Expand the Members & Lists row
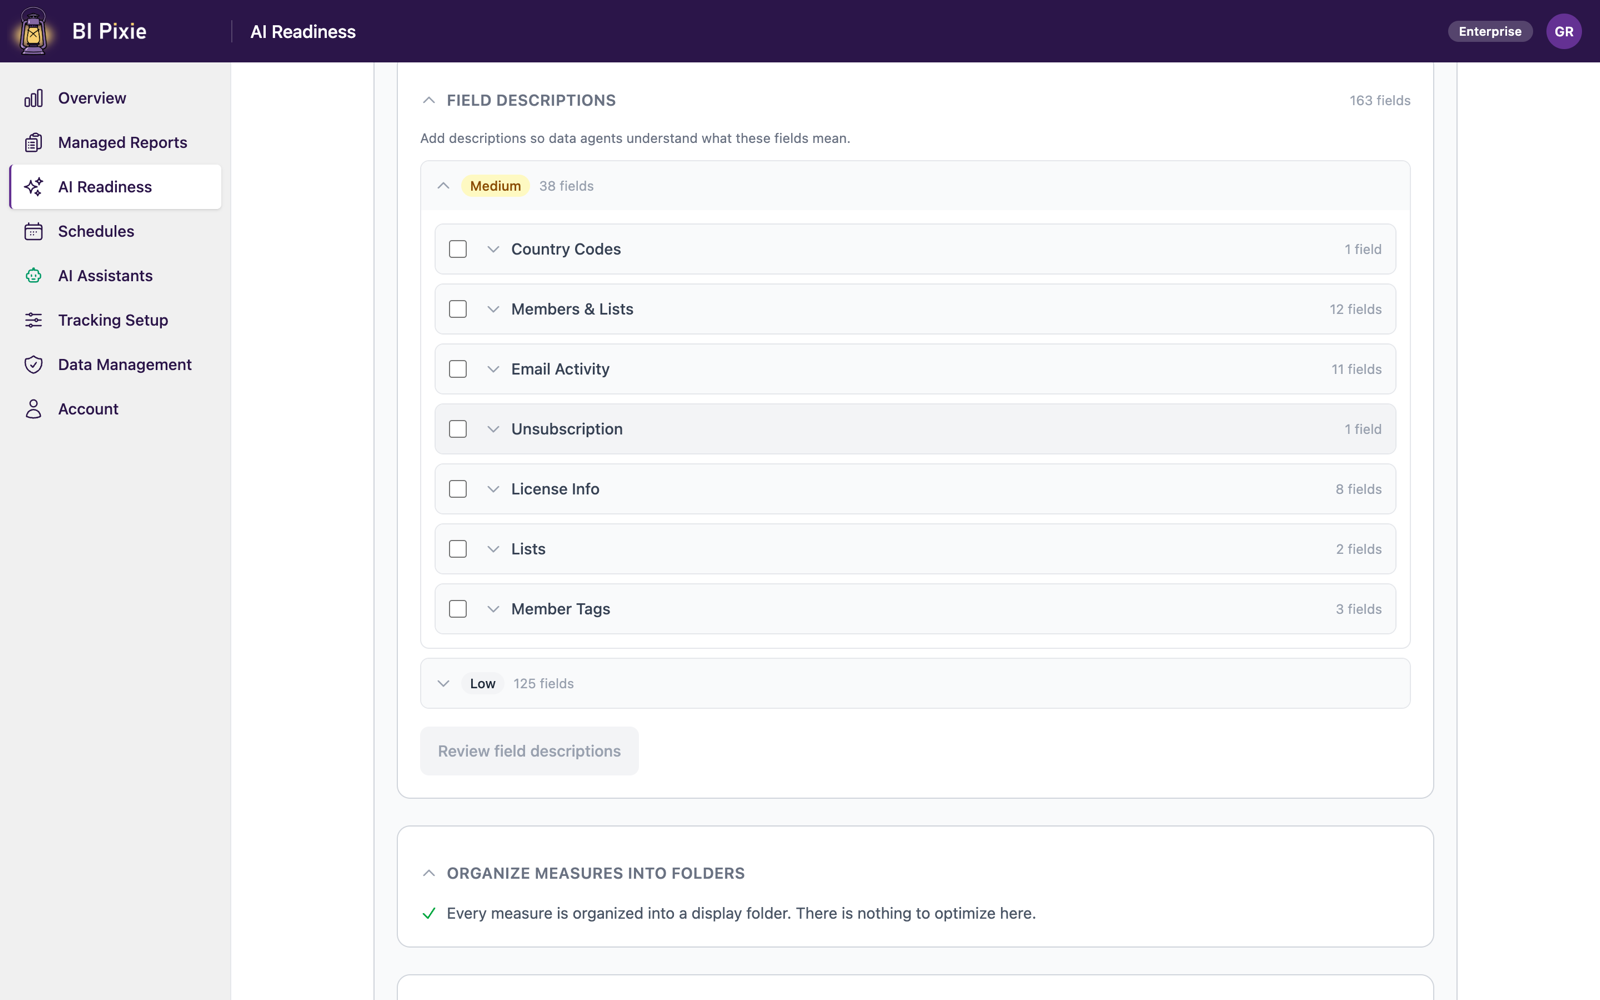Screen dimensions: 1600x1000 click(493, 309)
